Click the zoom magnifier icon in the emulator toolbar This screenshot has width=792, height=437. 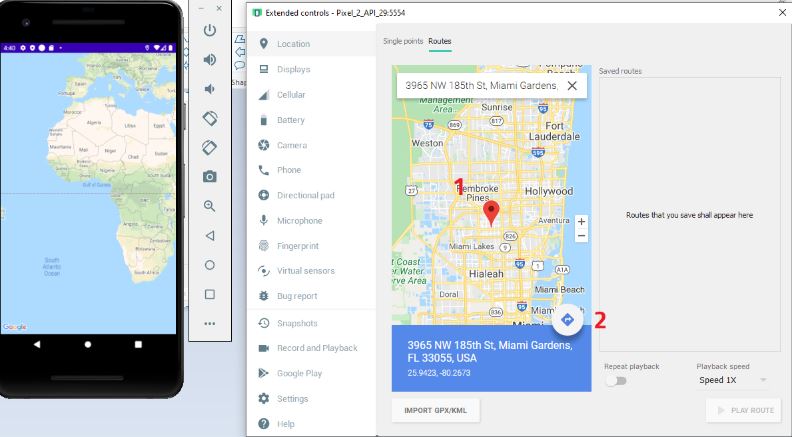tap(210, 206)
